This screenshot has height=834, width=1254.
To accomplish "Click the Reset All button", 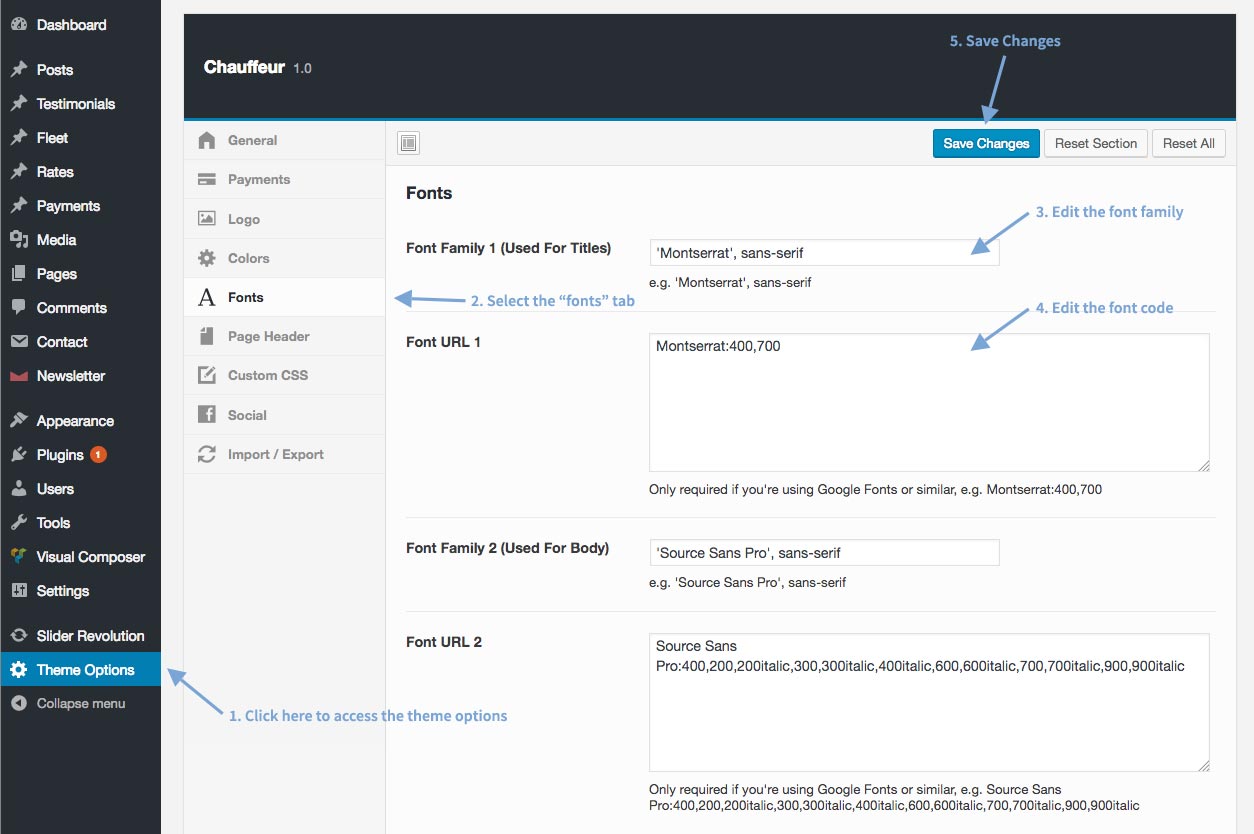I will click(1188, 143).
